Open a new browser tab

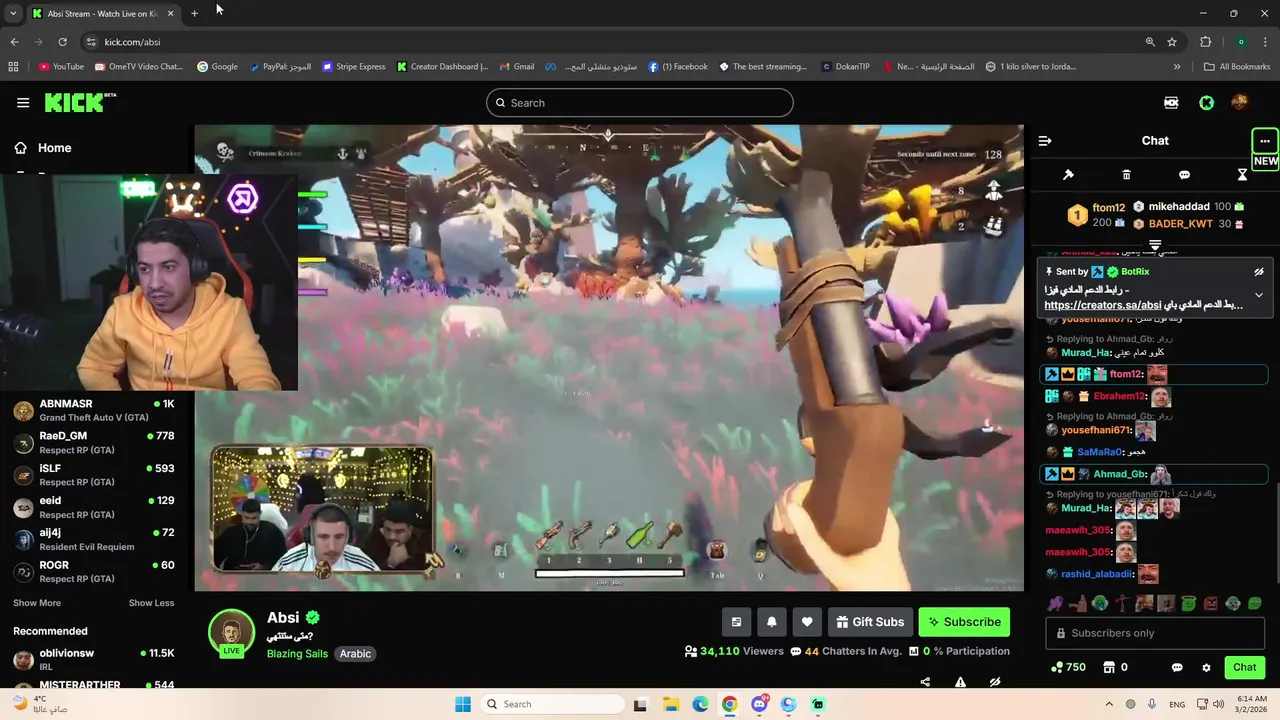tap(194, 13)
